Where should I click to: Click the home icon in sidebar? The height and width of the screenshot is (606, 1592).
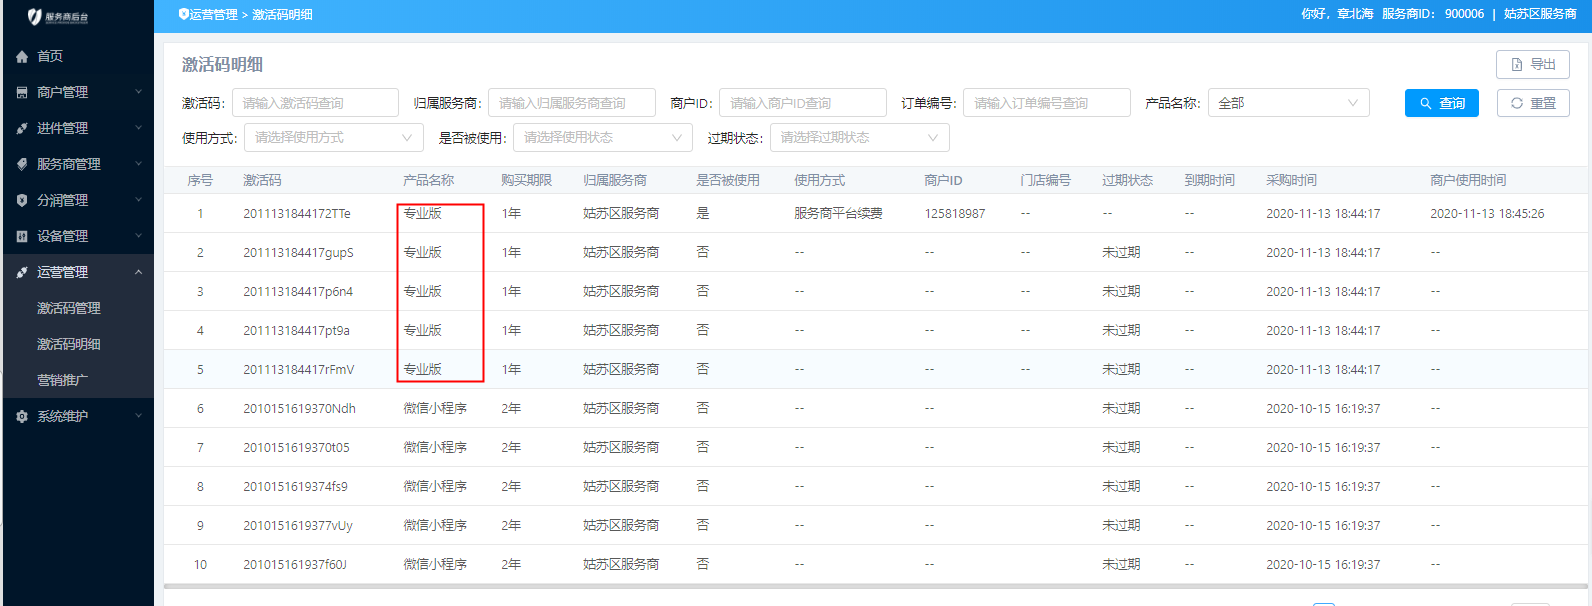point(22,57)
